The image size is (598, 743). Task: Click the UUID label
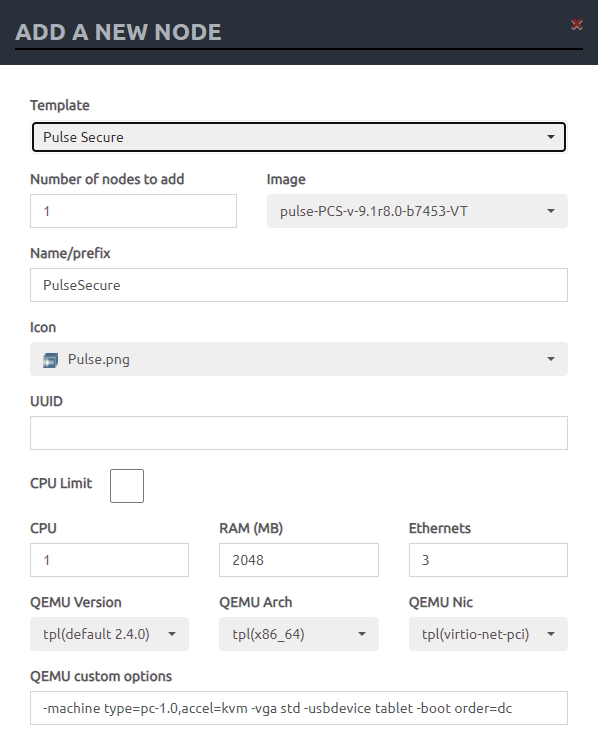tap(46, 401)
